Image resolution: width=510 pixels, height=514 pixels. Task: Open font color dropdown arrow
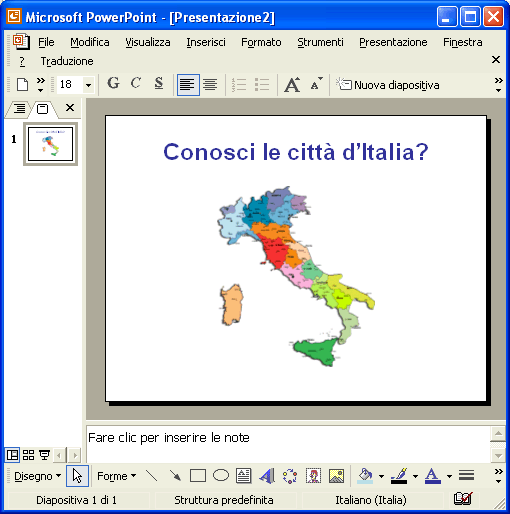[449, 476]
